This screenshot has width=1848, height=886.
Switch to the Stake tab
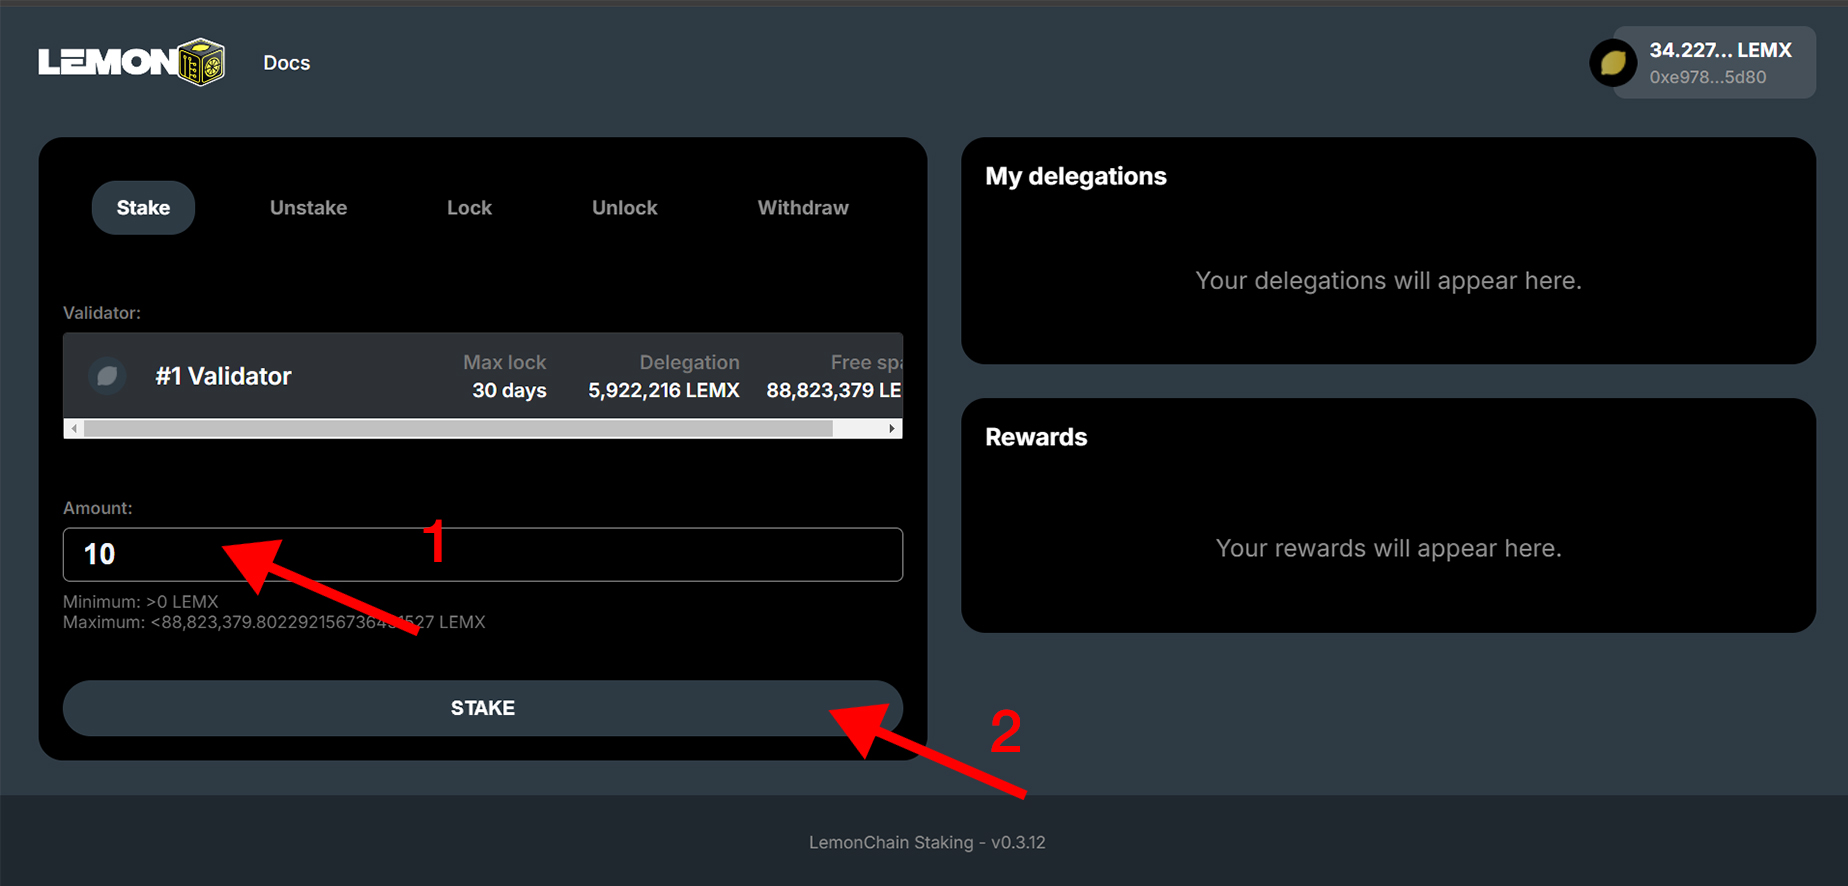[x=143, y=208]
